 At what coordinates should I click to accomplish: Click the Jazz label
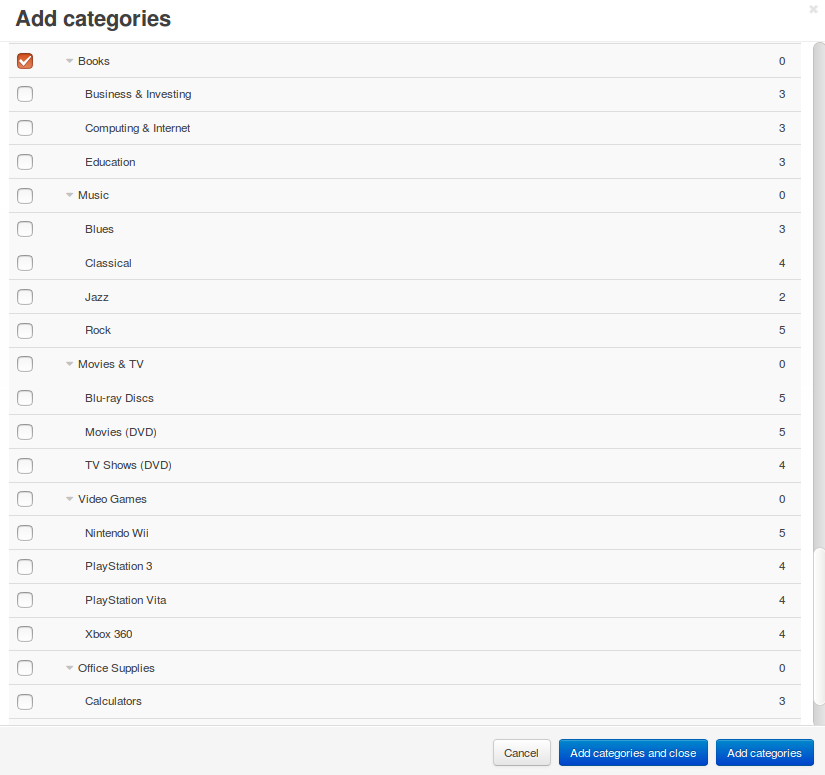[x=97, y=297]
